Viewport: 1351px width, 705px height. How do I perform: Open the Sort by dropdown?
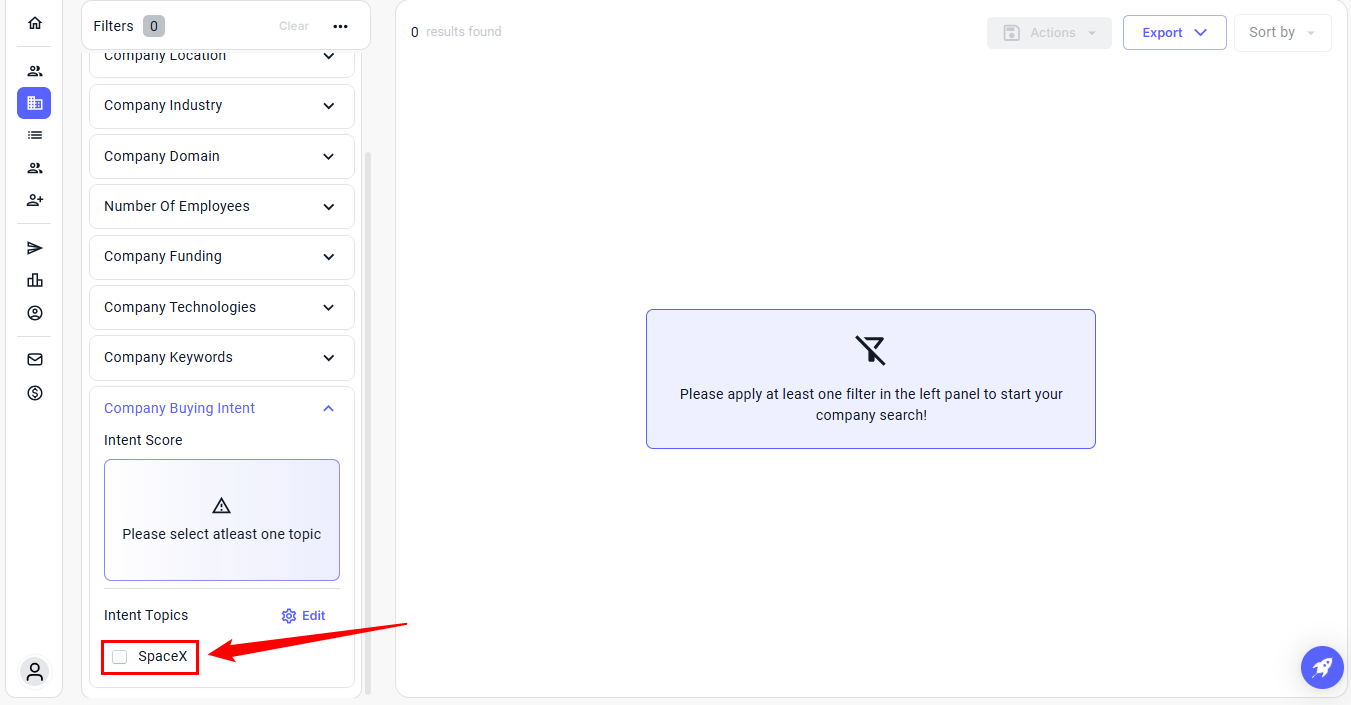point(1282,33)
